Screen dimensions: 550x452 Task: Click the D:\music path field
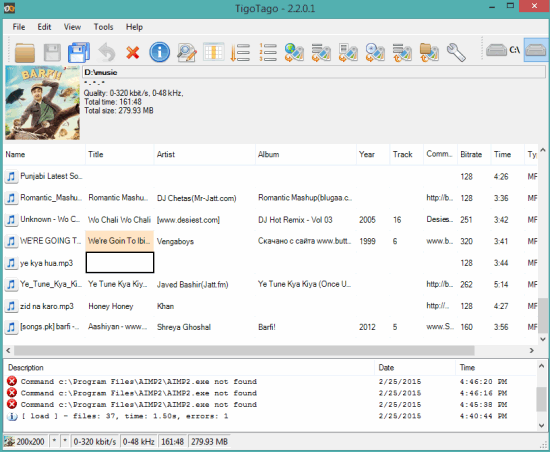pos(314,72)
